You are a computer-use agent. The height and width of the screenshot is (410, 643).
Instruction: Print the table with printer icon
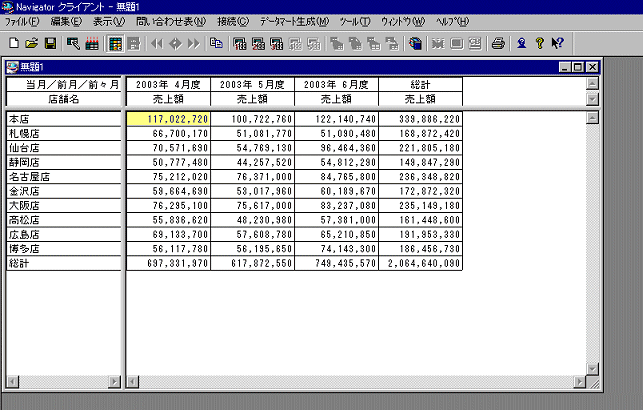click(498, 43)
